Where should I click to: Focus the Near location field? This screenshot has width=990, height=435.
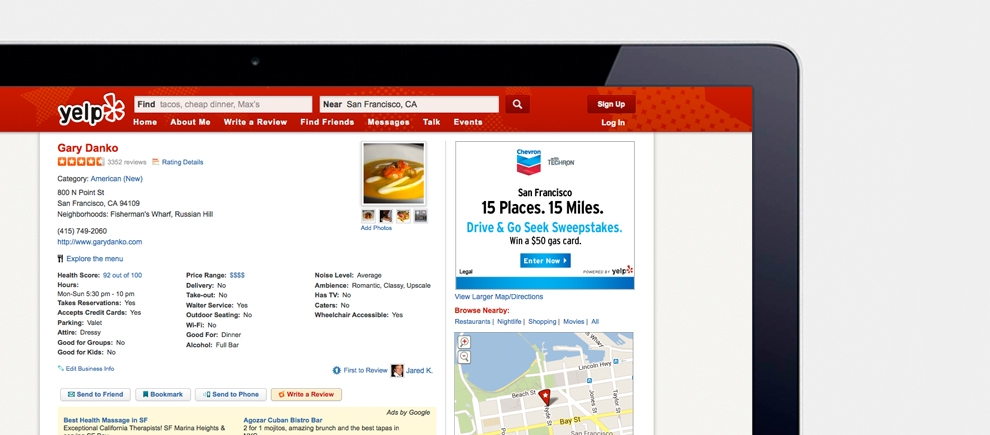[409, 104]
